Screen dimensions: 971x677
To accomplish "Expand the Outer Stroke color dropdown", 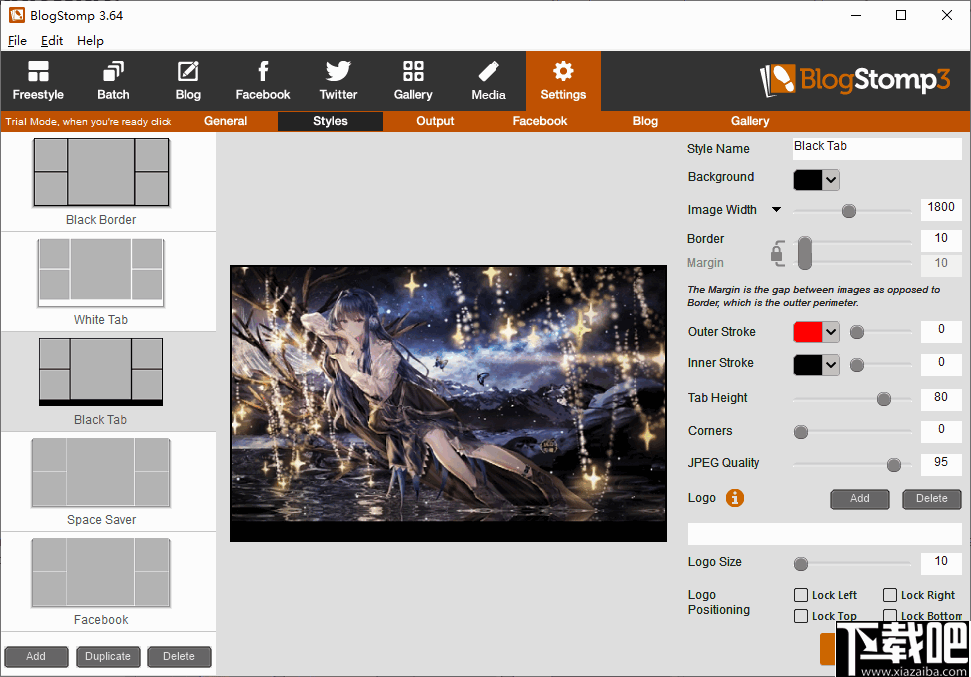I will tap(831, 332).
